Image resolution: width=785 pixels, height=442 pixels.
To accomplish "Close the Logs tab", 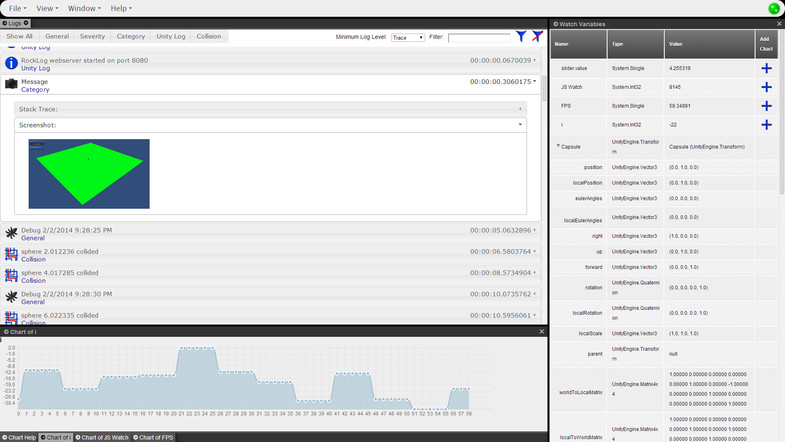I will (26, 23).
